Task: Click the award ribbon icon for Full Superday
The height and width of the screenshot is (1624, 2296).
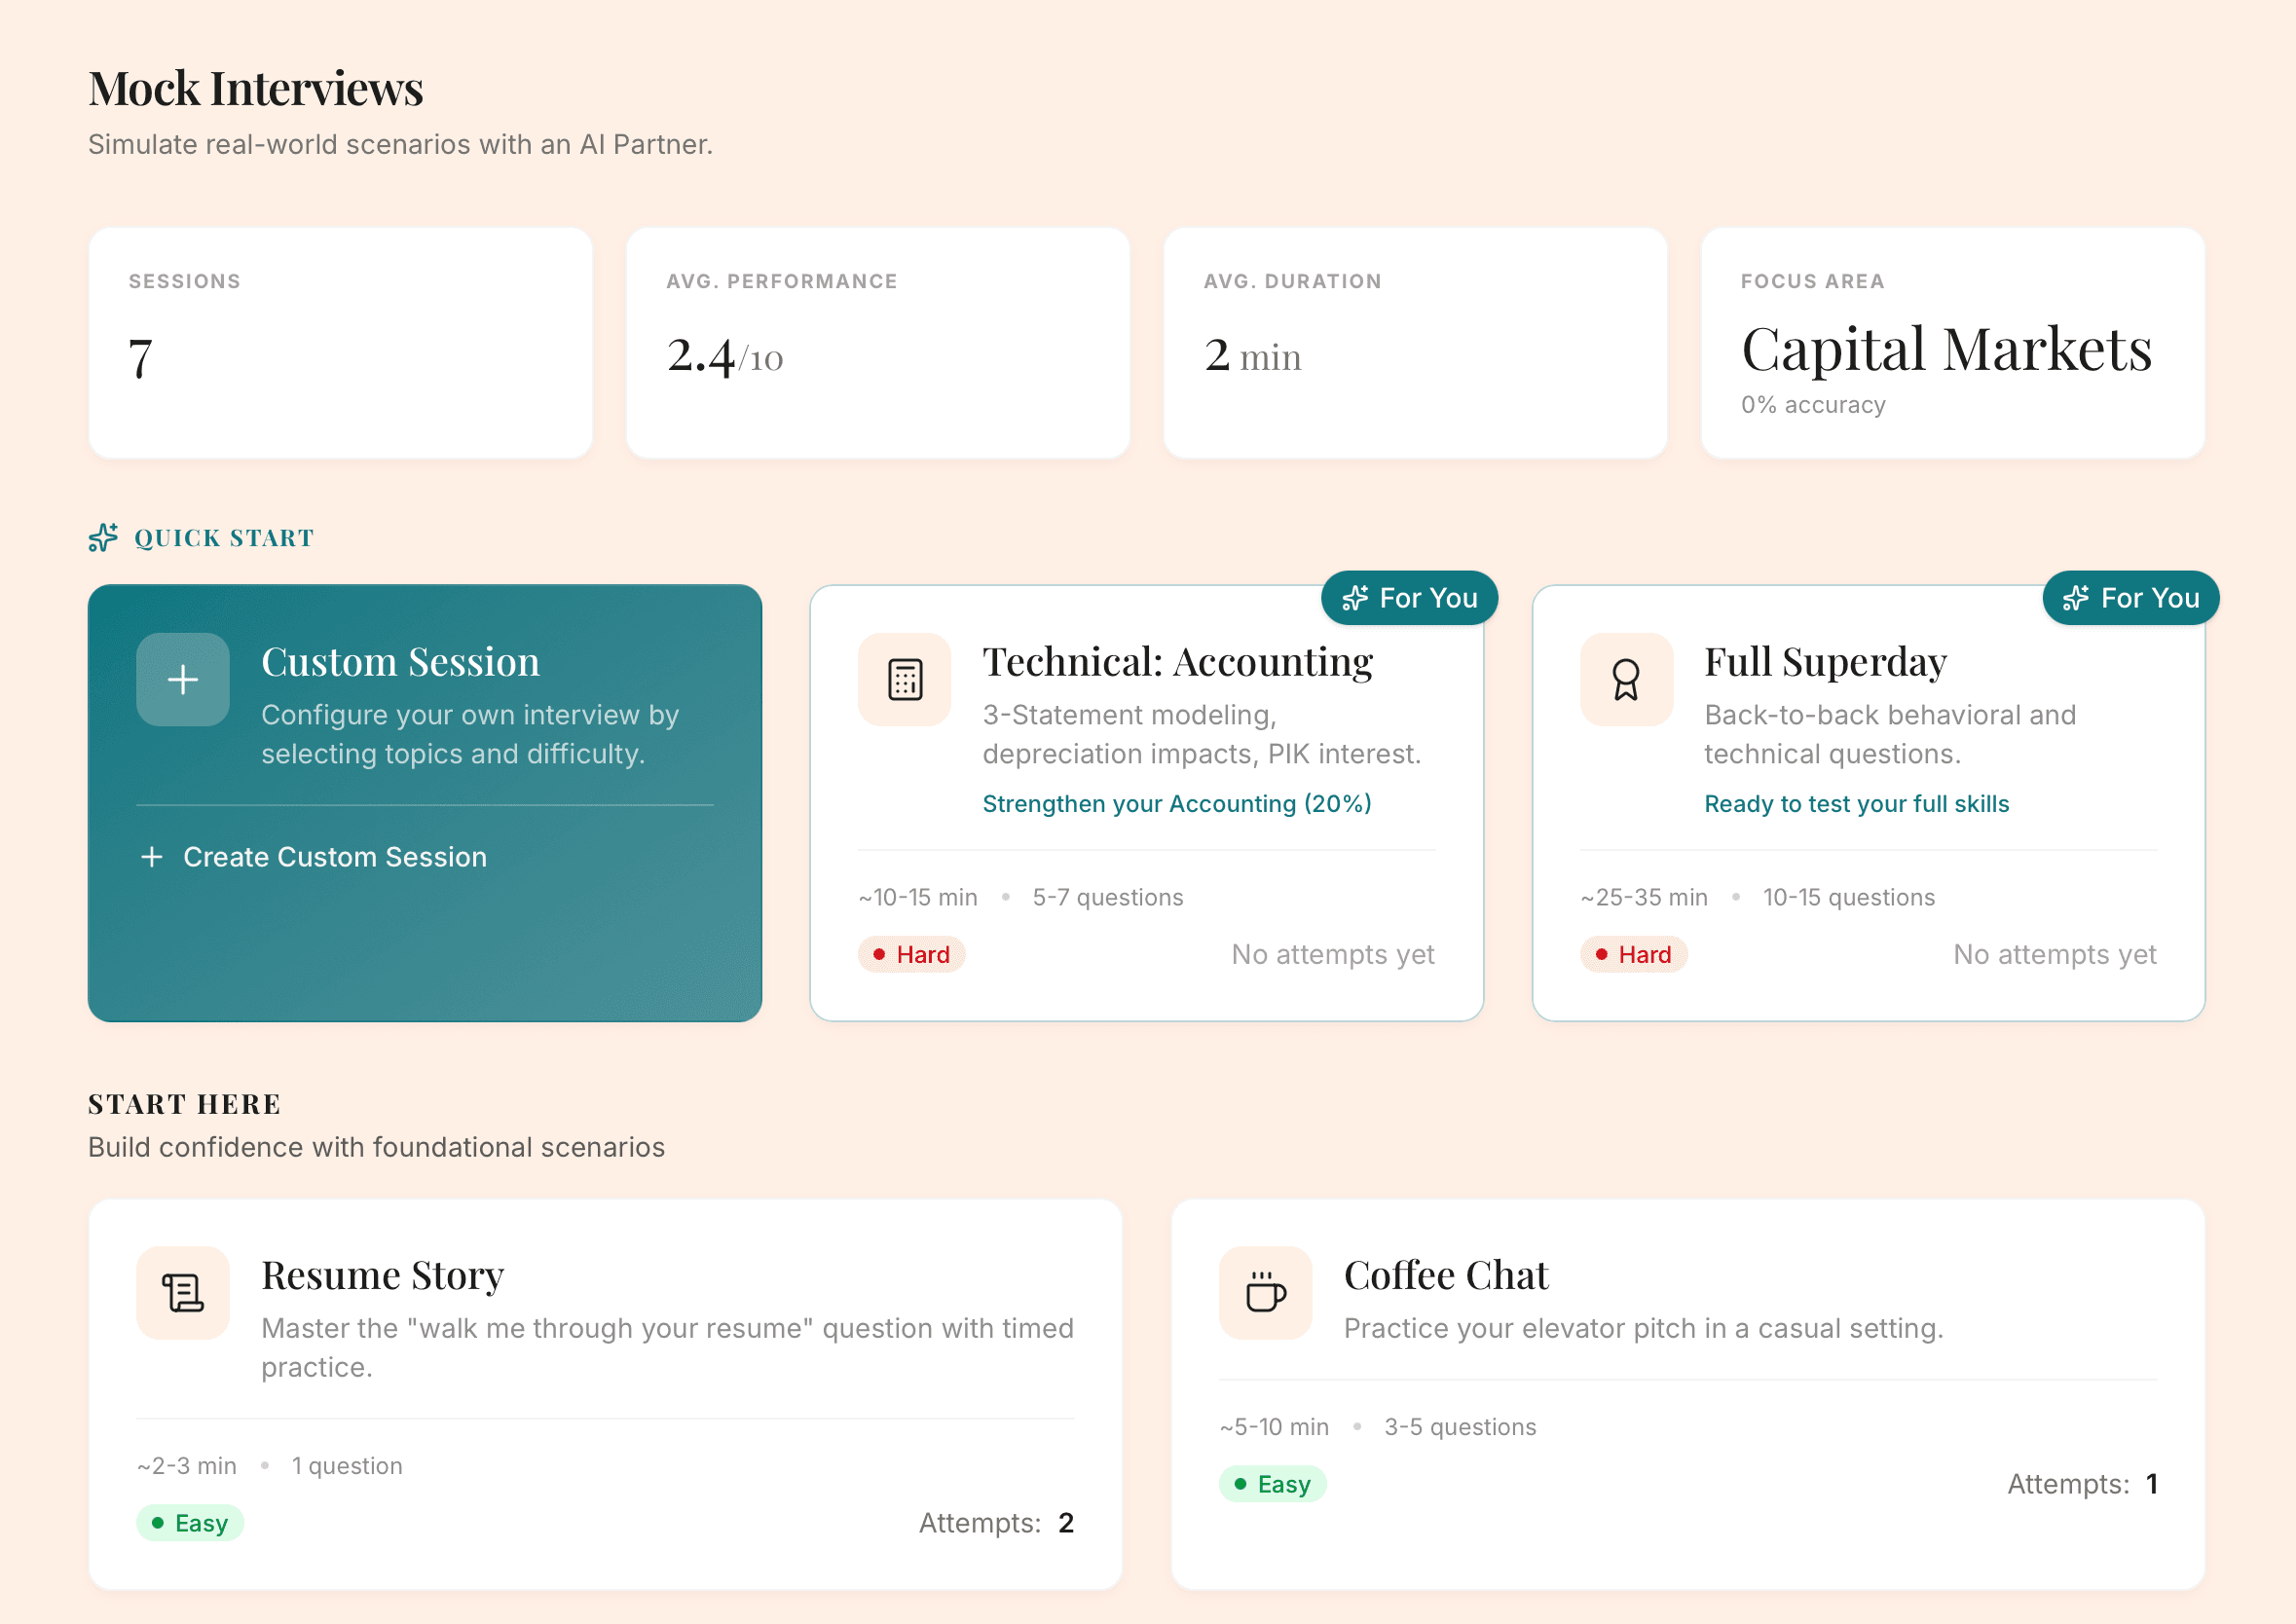Action: [1626, 680]
